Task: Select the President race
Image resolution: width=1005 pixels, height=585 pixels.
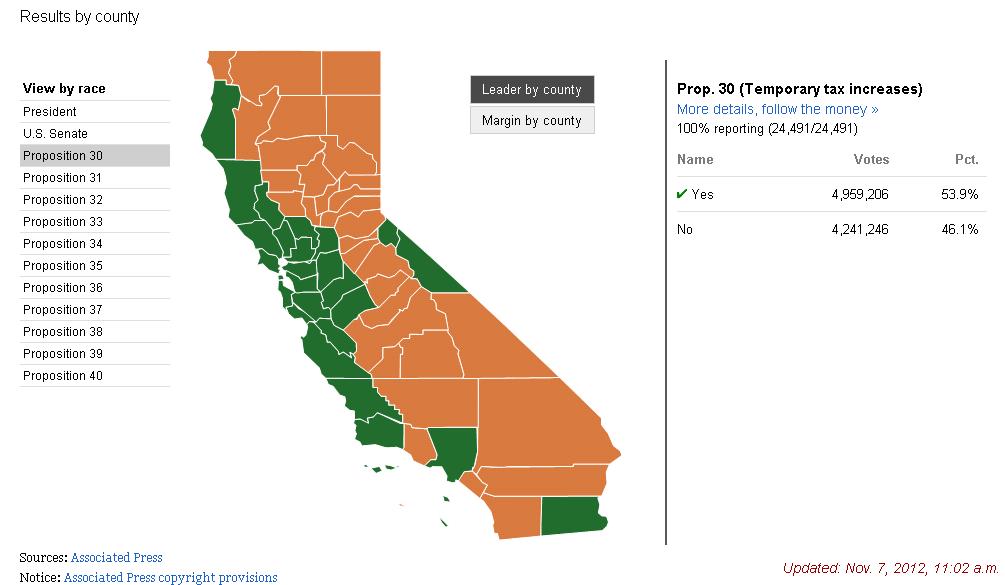Action: click(x=50, y=112)
